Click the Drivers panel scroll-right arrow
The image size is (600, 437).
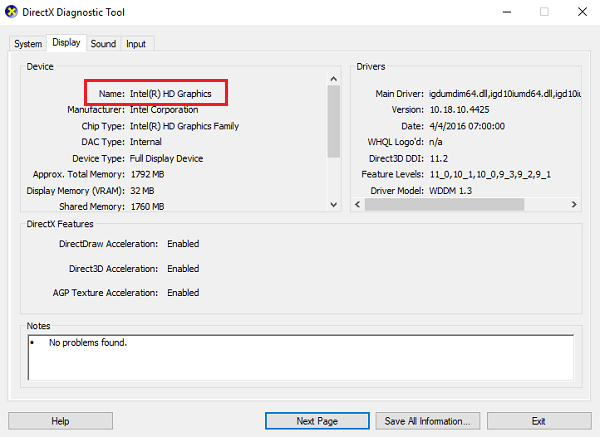coord(576,205)
